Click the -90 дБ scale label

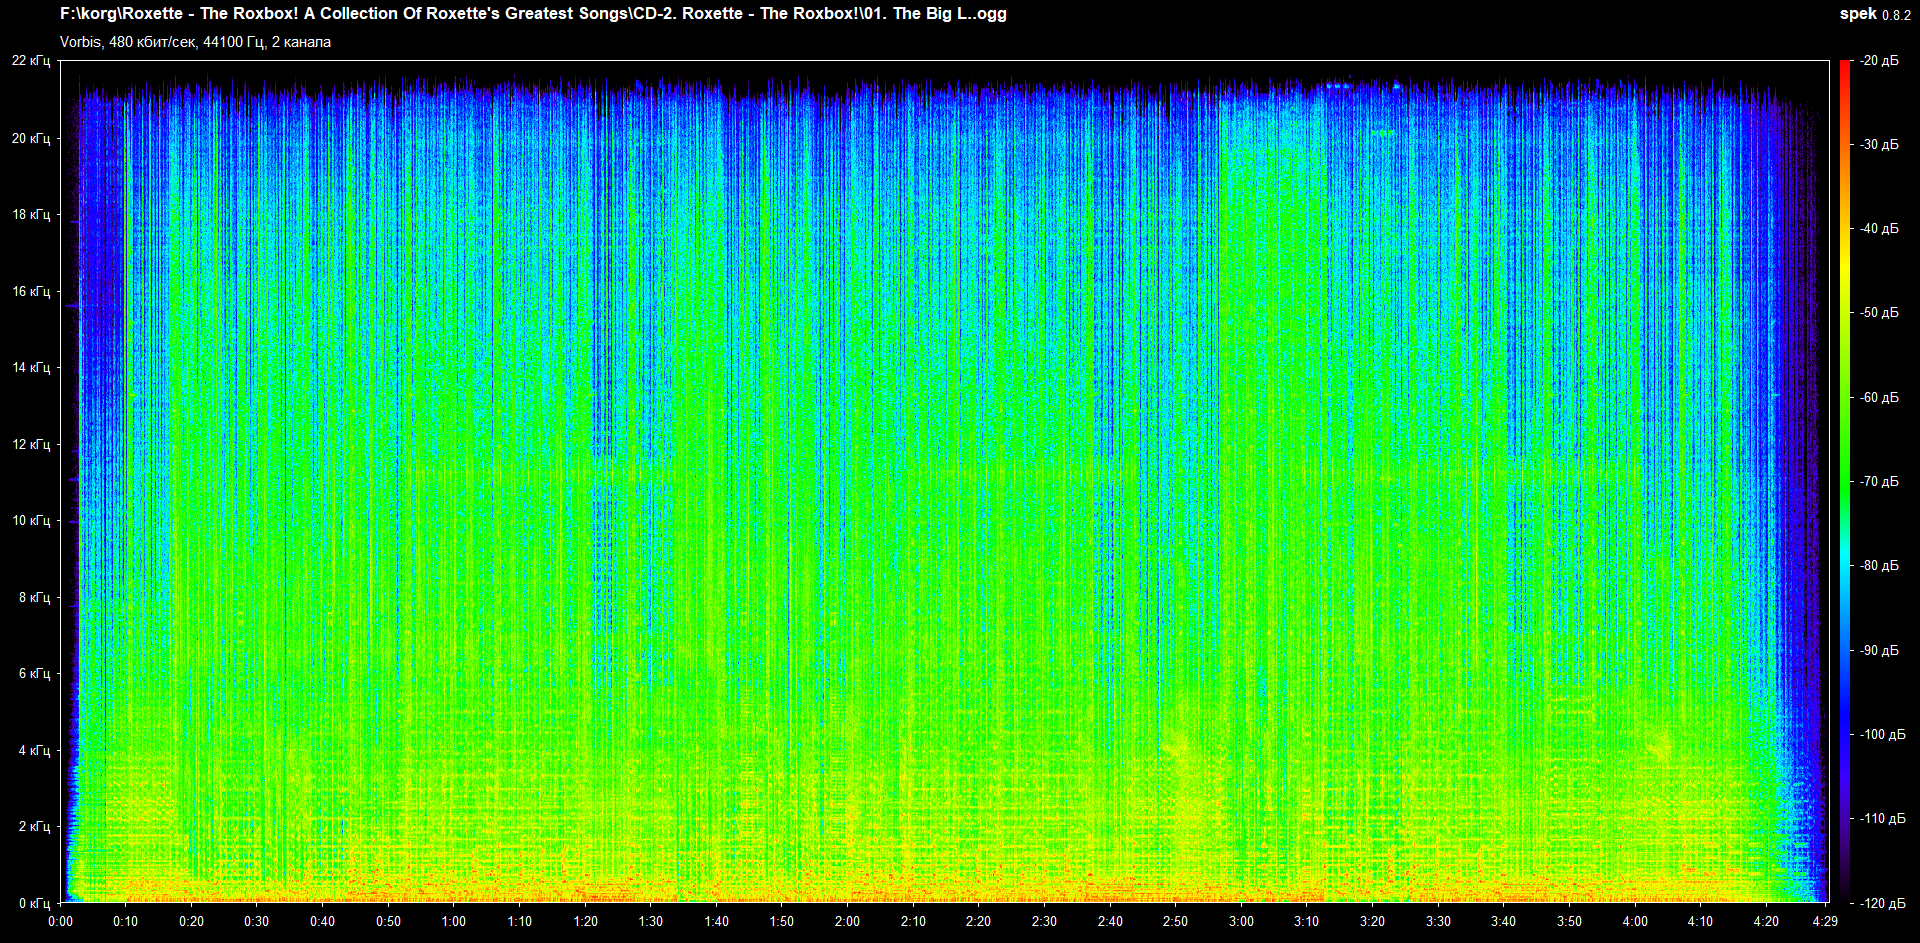click(1879, 650)
